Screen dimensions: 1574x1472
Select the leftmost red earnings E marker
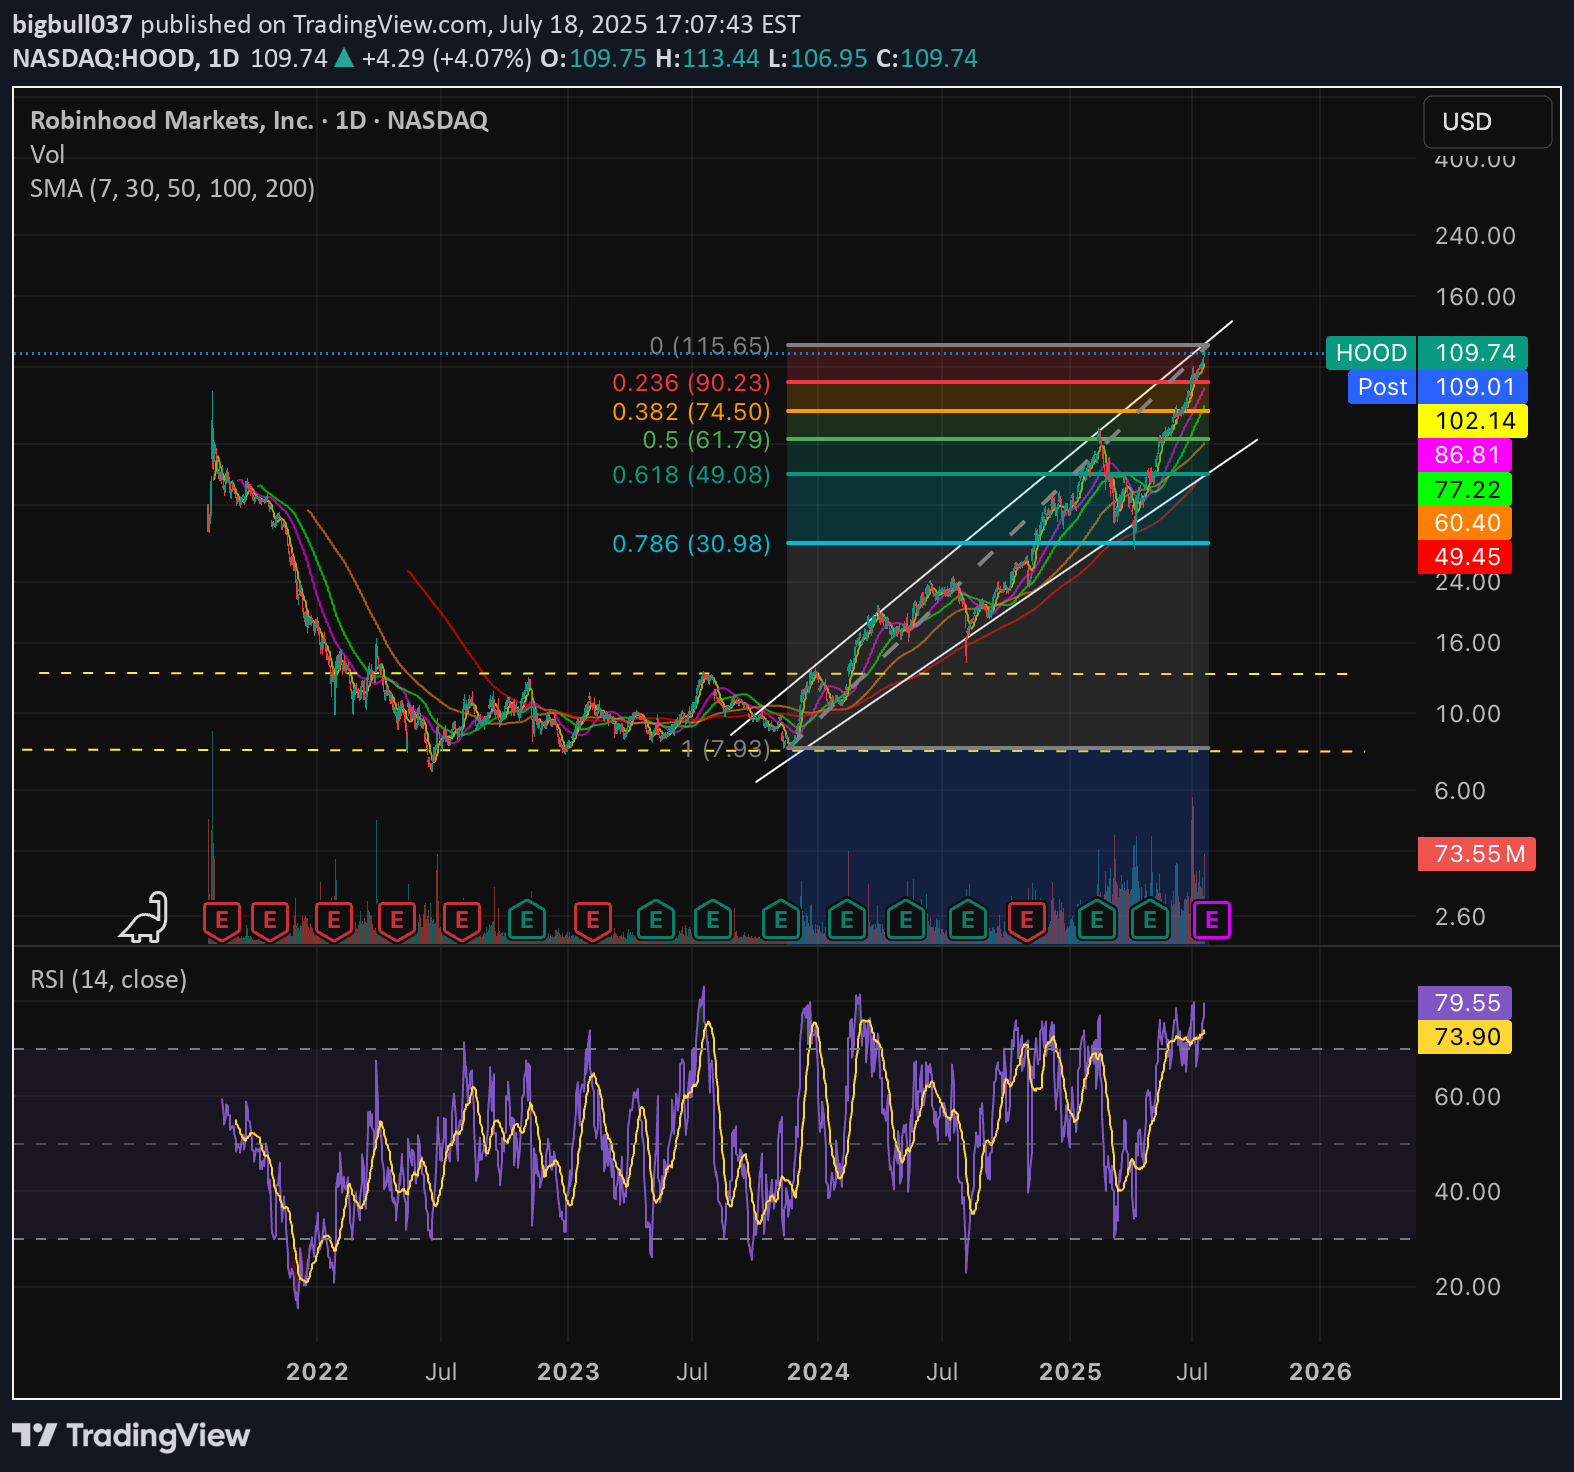(x=221, y=920)
